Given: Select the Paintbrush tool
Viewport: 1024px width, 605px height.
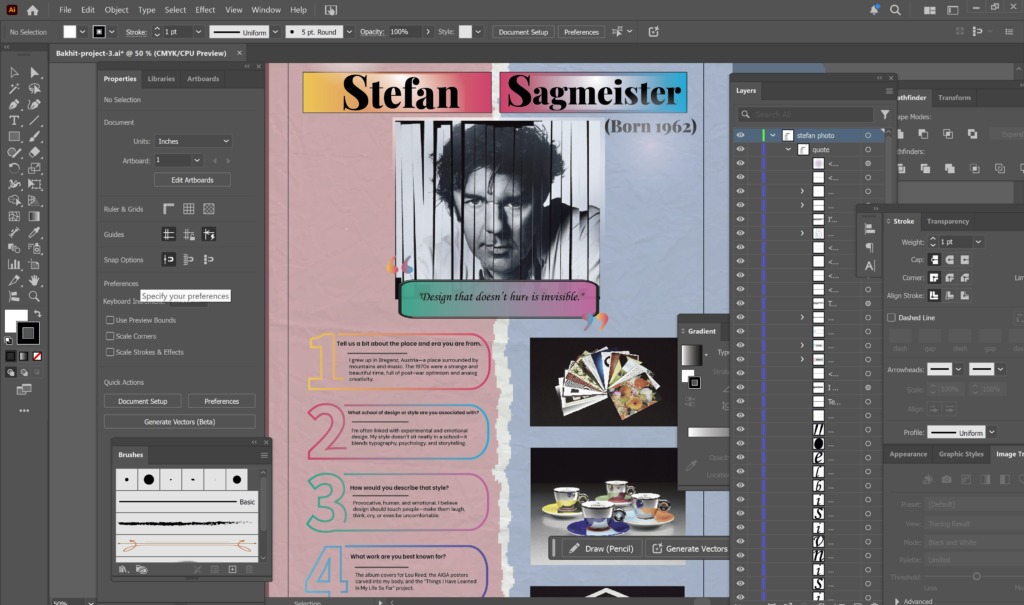Looking at the screenshot, I should point(35,137).
